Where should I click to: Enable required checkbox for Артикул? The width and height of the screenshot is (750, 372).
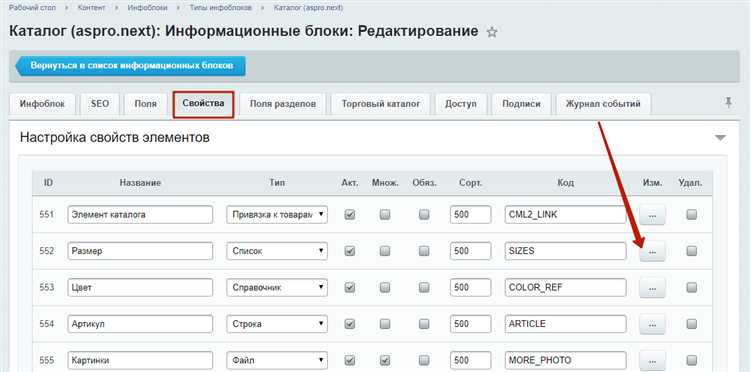[x=424, y=324]
